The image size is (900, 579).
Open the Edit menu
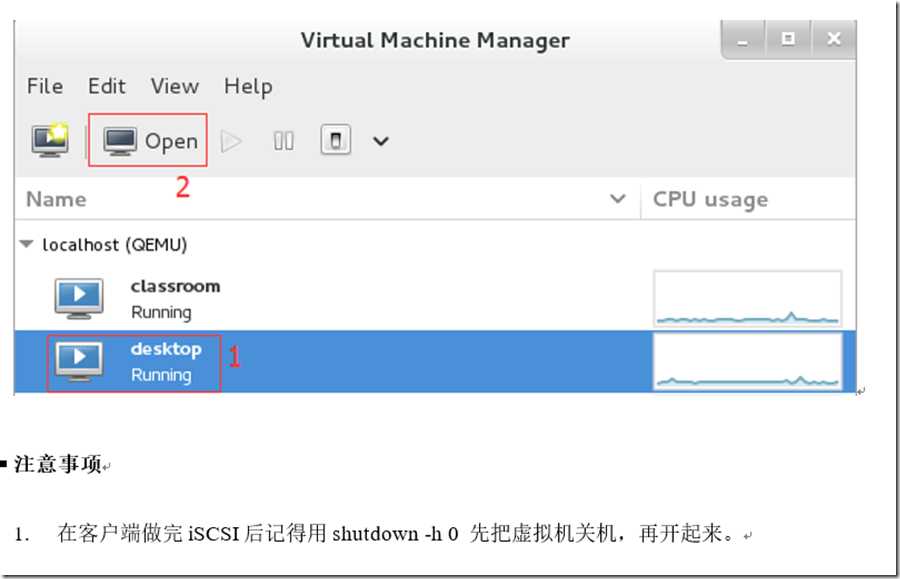[107, 86]
